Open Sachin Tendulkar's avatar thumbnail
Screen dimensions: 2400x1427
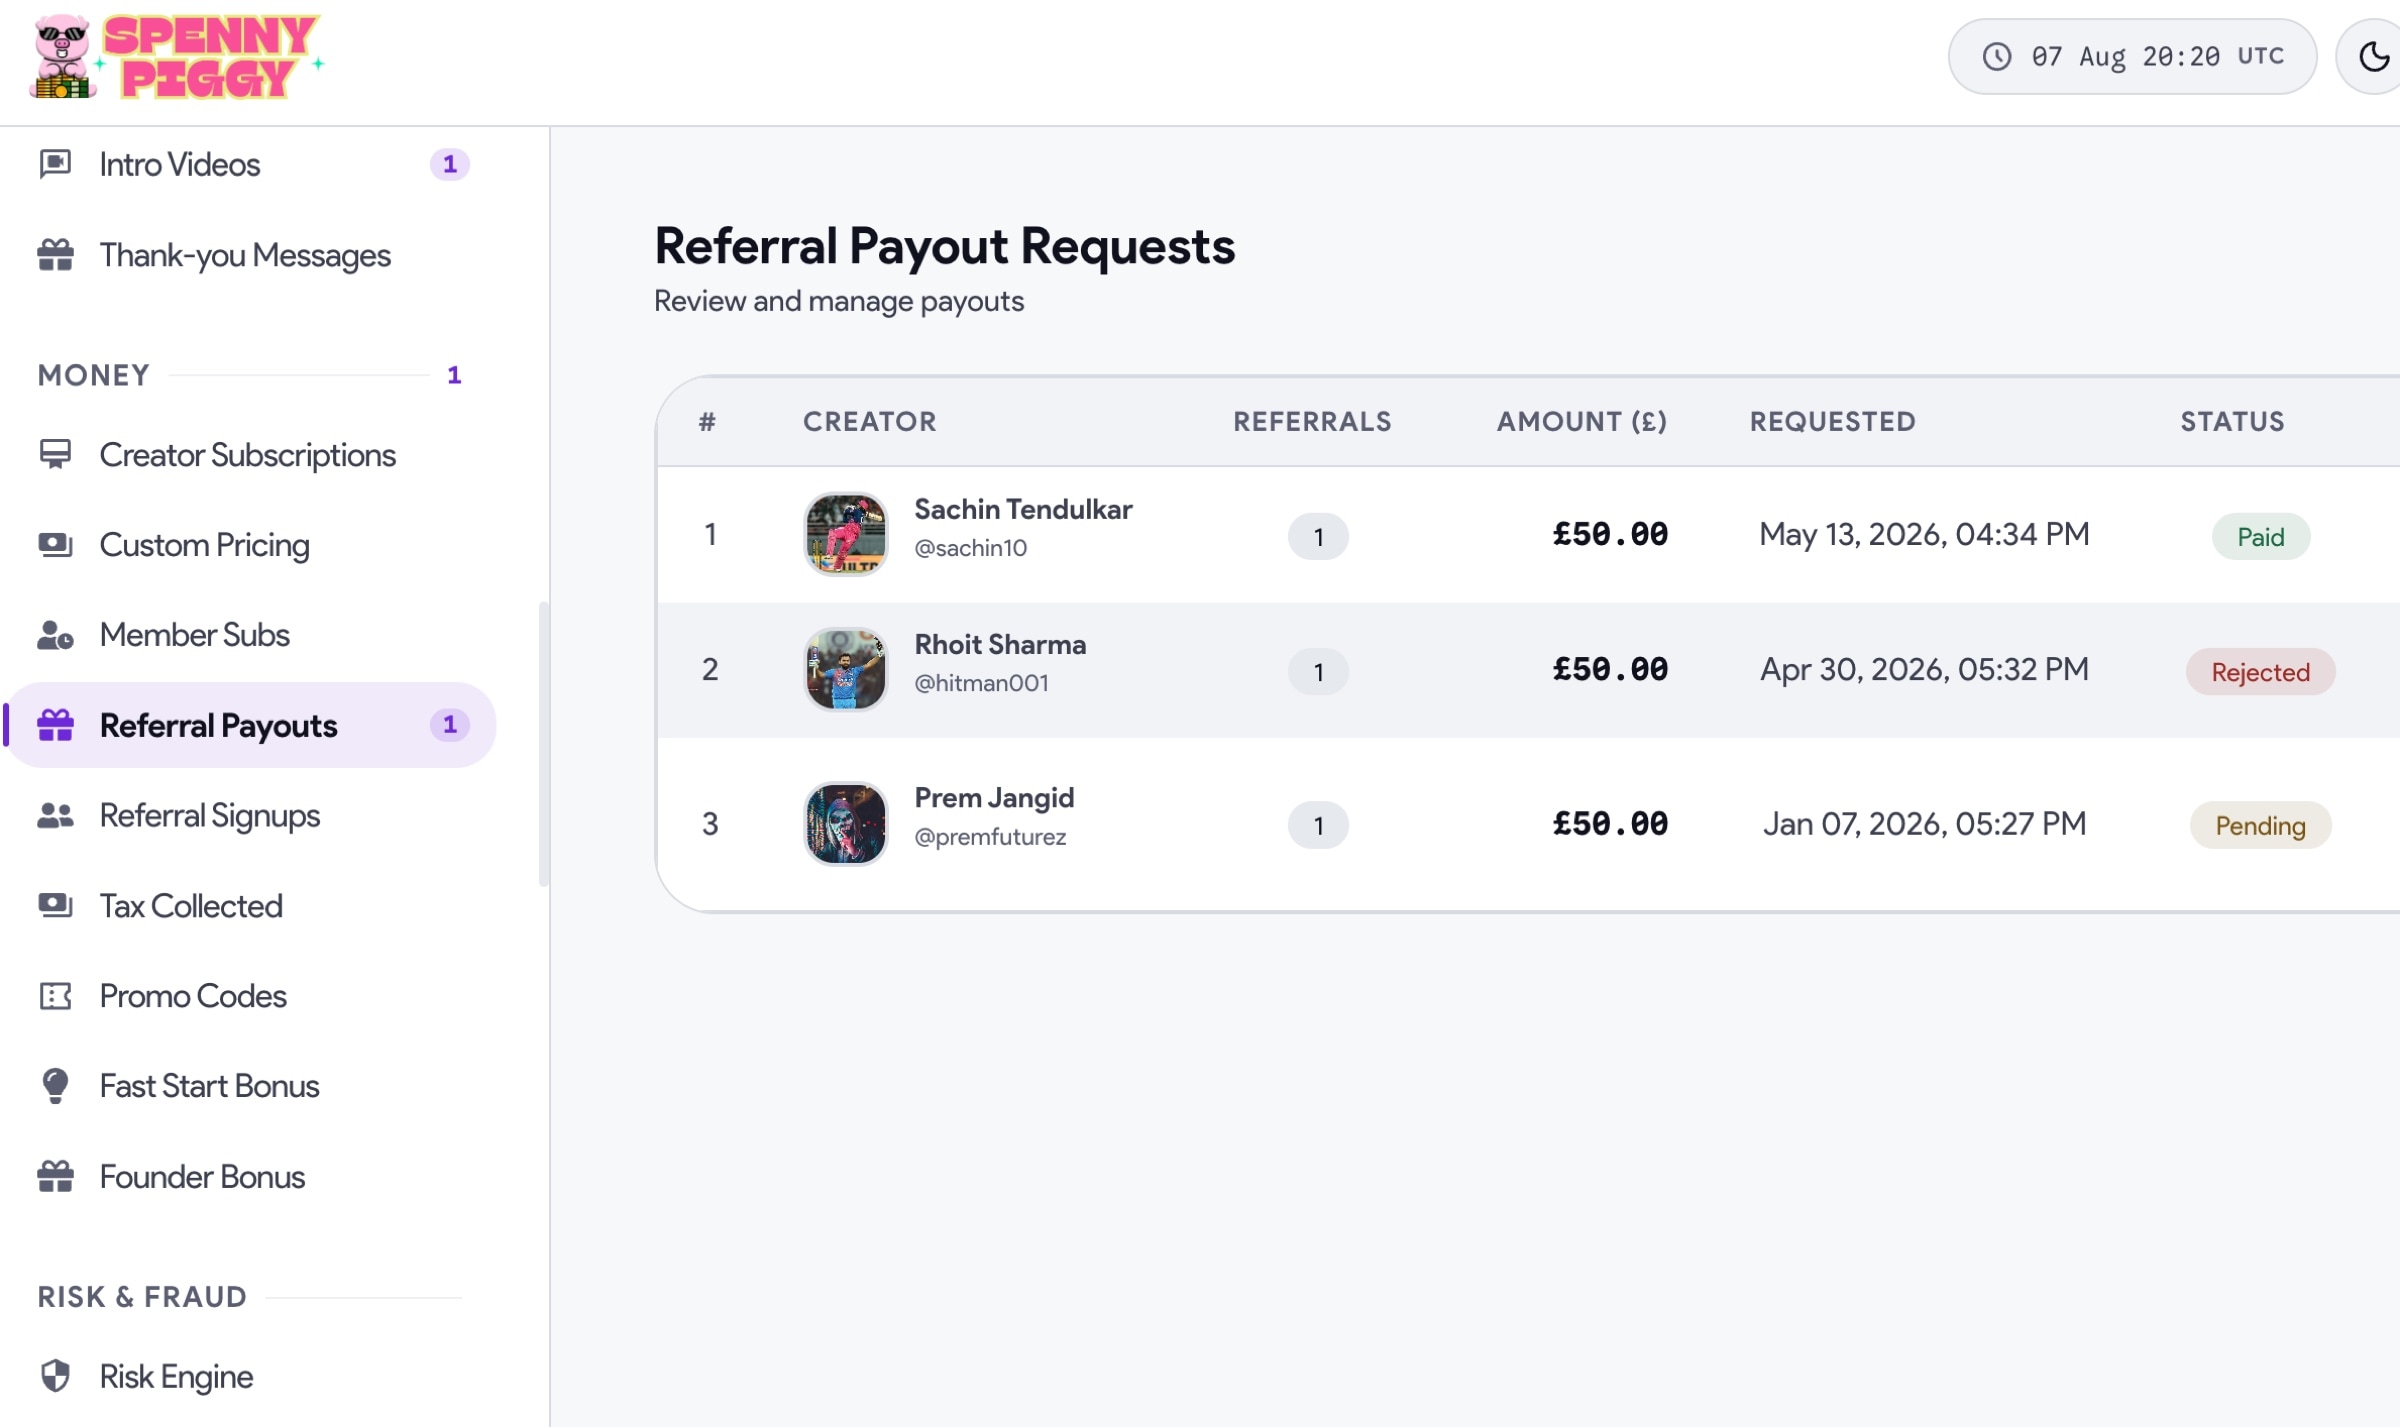pos(845,534)
